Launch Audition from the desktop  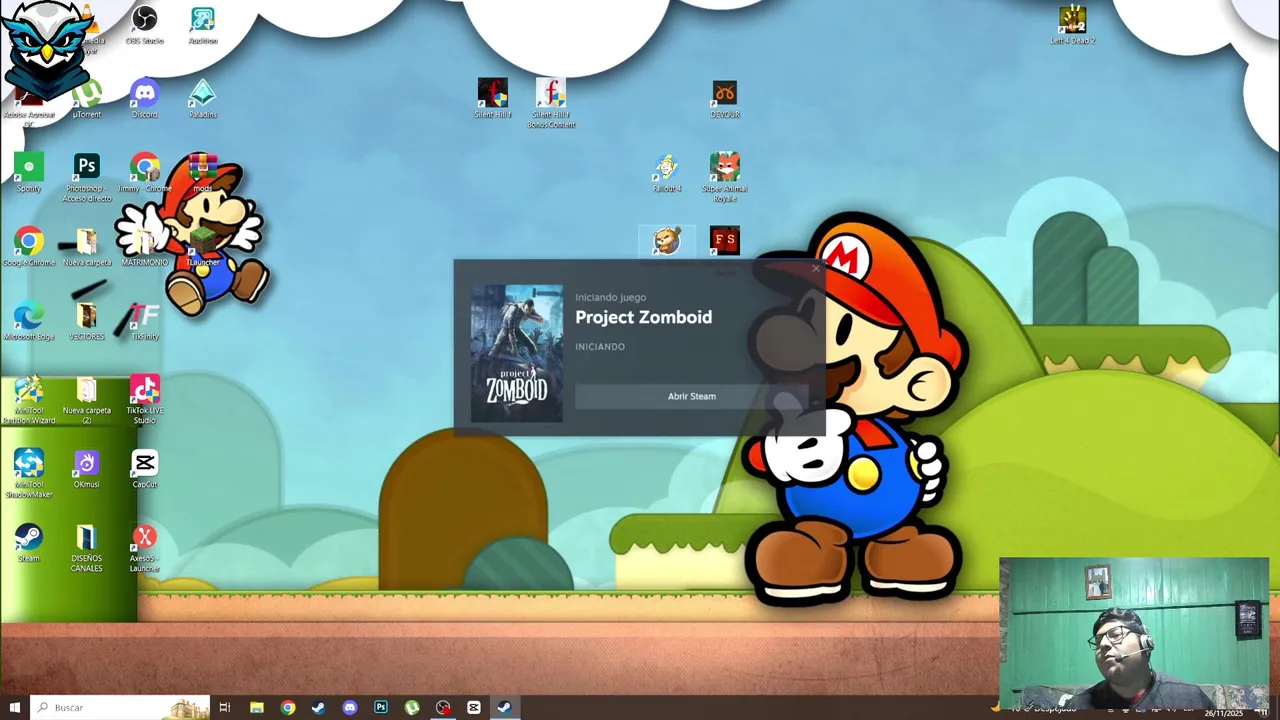click(203, 26)
